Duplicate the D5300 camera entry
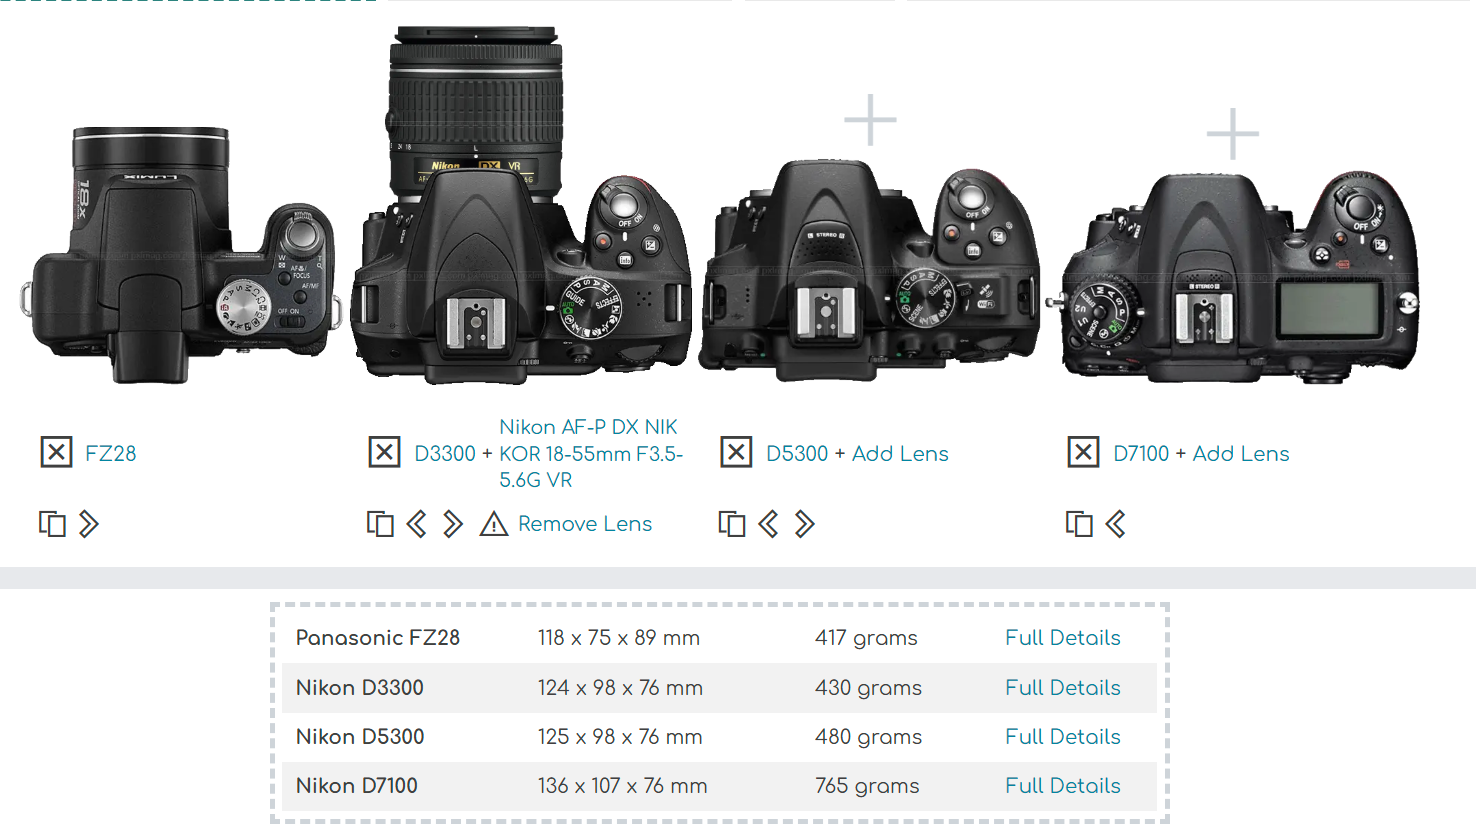The width and height of the screenshot is (1476, 836). (732, 524)
